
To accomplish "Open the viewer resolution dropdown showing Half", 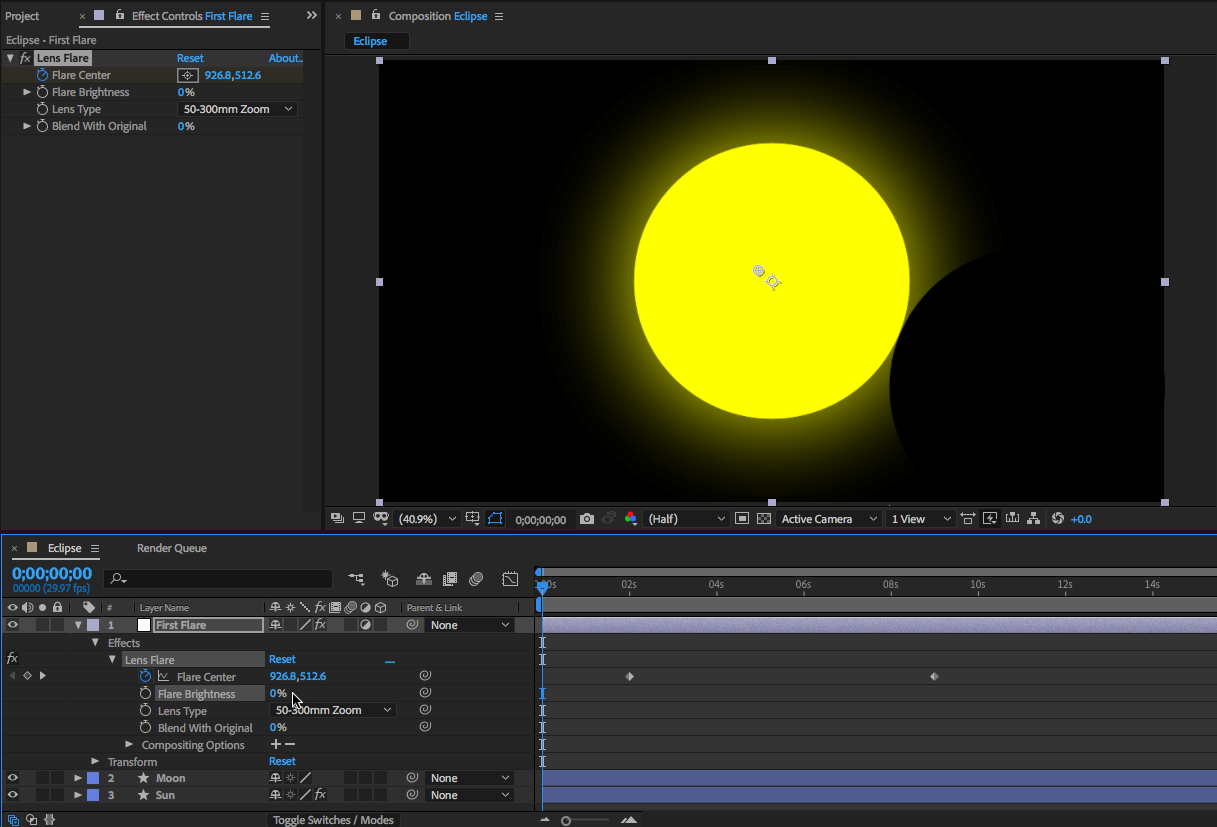I will click(x=687, y=519).
